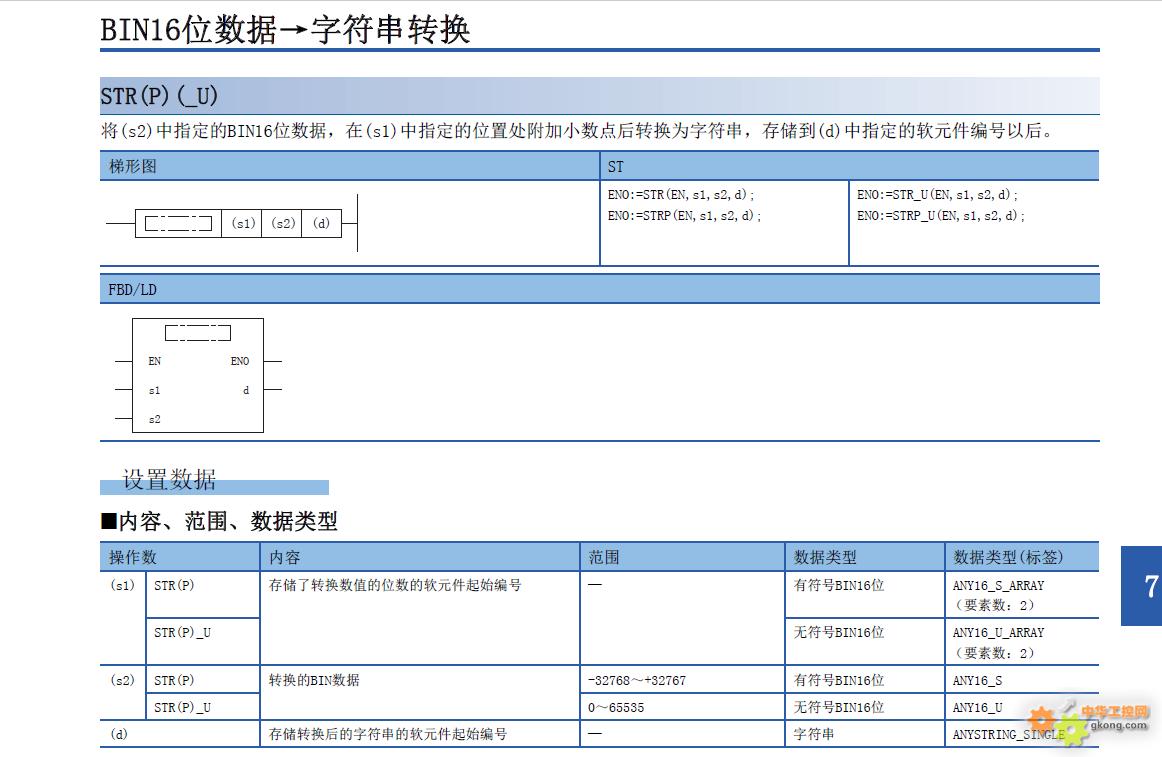The height and width of the screenshot is (757, 1162).
Task: Select the "s2" input label in the FBD block
Action: pyautogui.click(x=154, y=419)
